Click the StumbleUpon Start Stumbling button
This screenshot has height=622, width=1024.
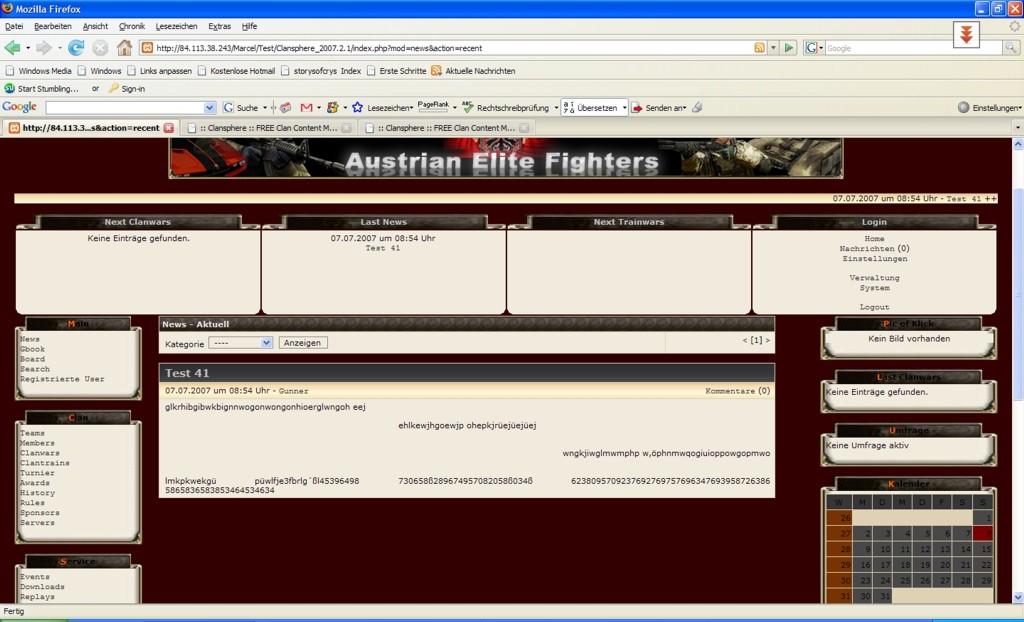tap(41, 88)
